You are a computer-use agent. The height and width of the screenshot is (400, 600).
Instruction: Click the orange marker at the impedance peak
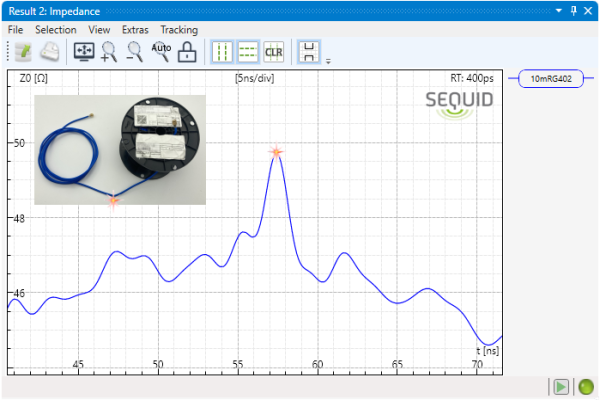(276, 153)
